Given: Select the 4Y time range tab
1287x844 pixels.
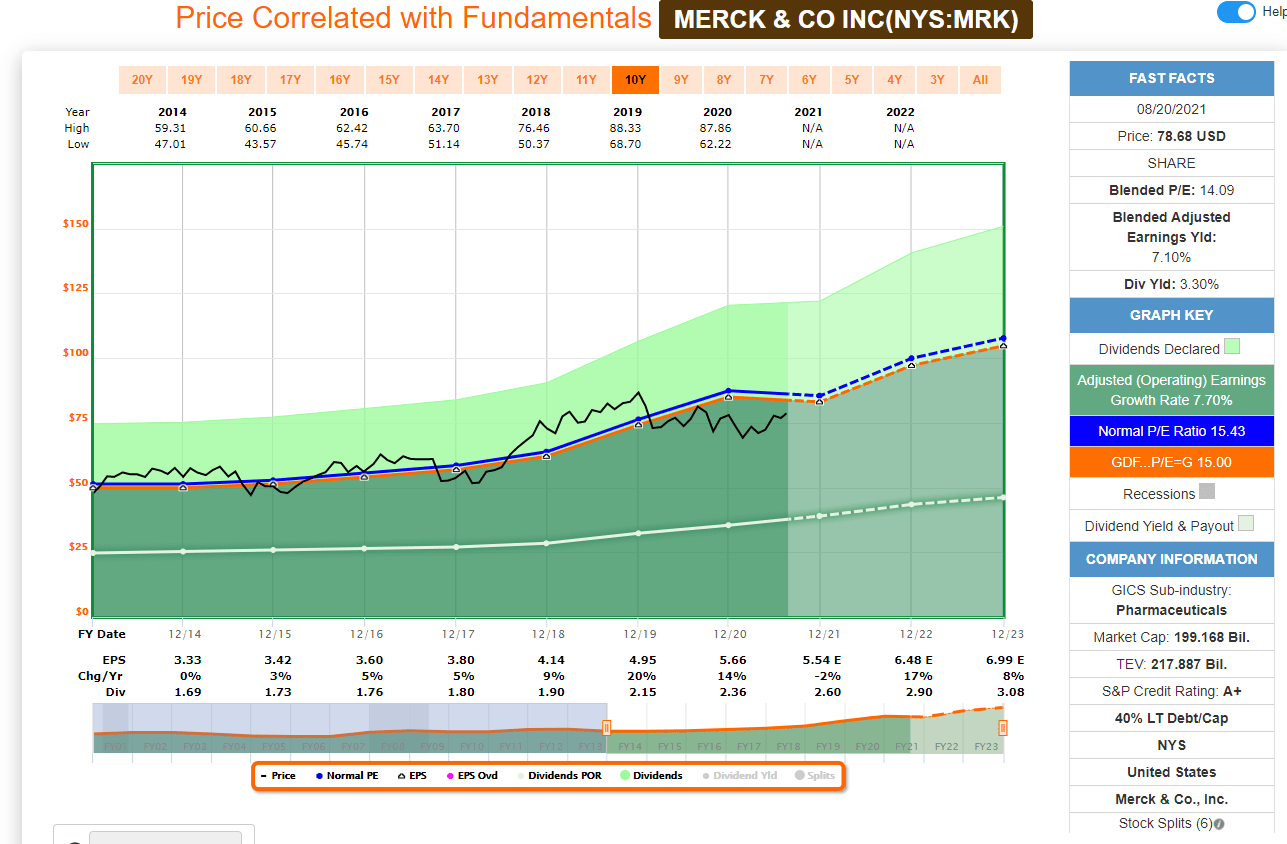Looking at the screenshot, I should point(894,80).
